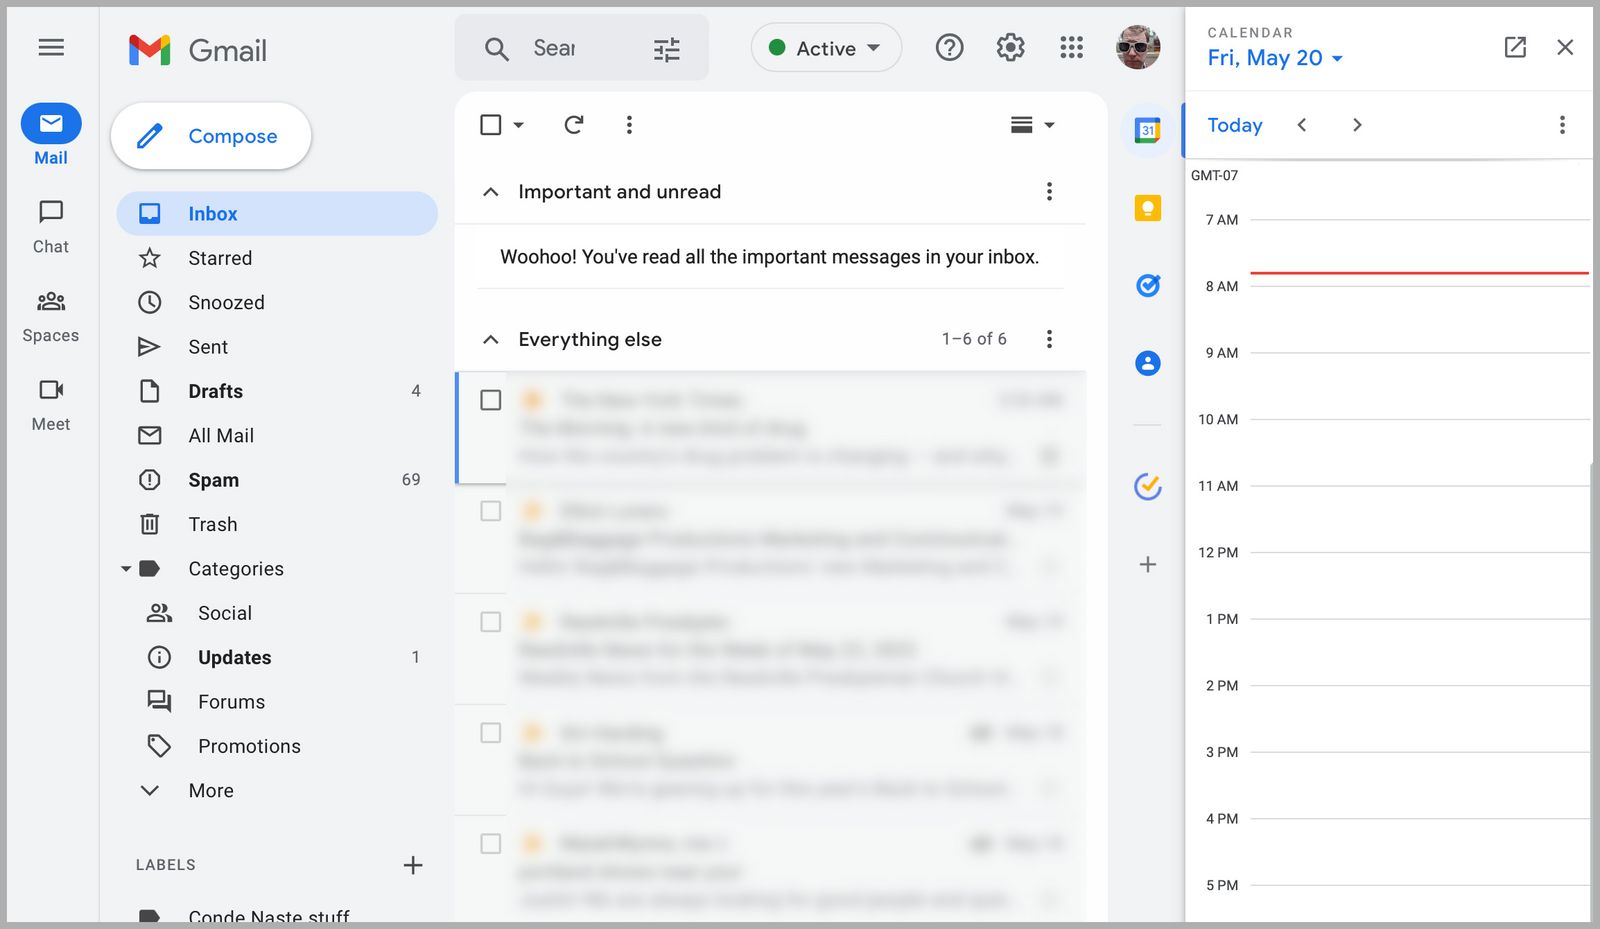Click the search magnifier icon
The height and width of the screenshot is (929, 1600).
[x=496, y=48]
